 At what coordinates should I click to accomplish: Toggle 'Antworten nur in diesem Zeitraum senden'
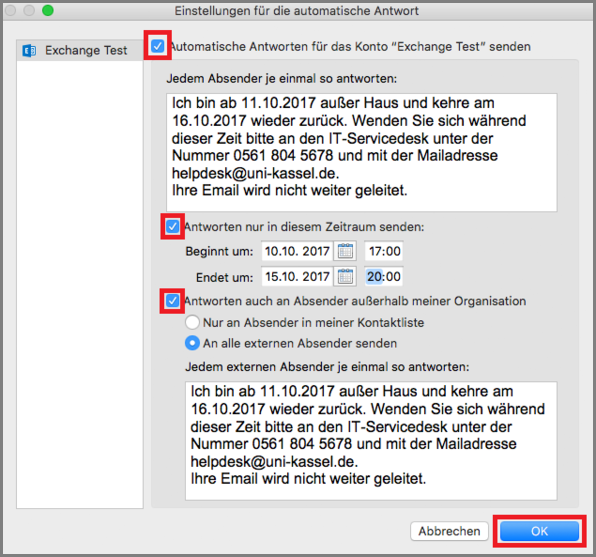(173, 227)
